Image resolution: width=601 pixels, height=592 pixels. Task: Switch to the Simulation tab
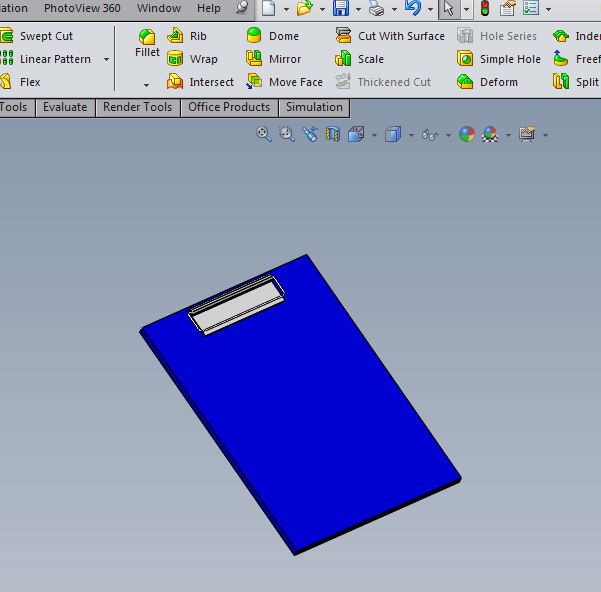point(314,107)
